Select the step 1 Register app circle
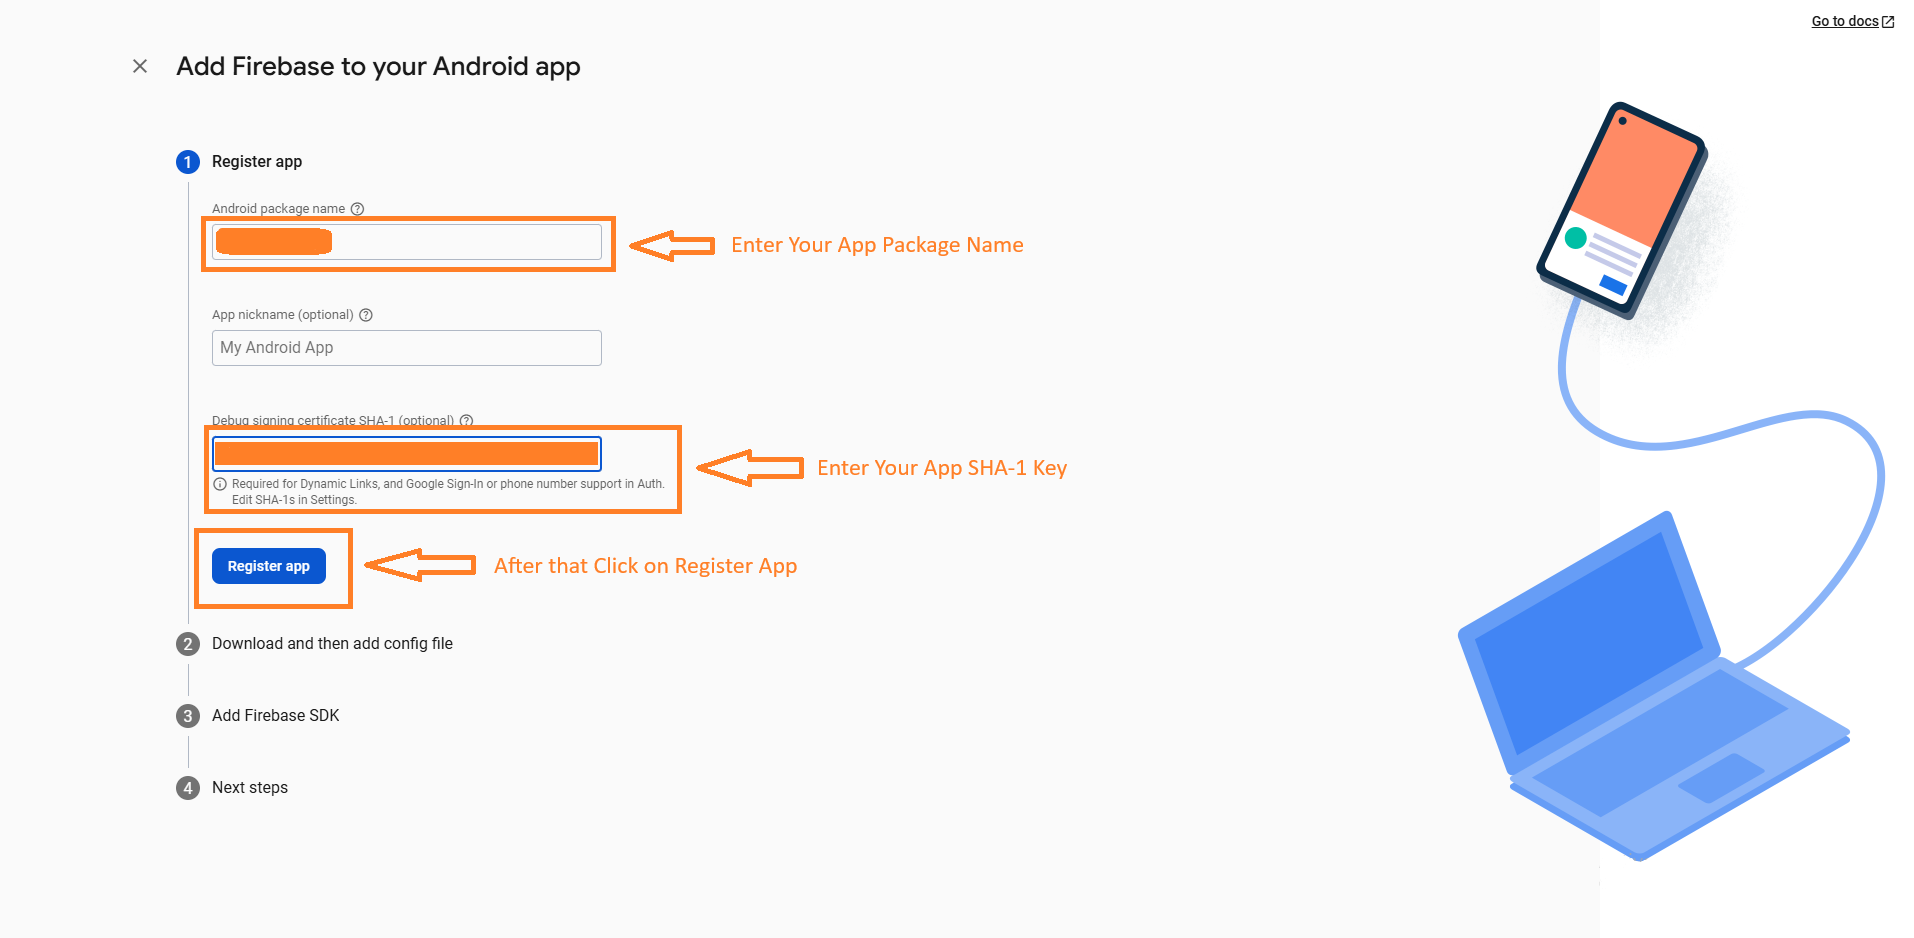 point(188,162)
